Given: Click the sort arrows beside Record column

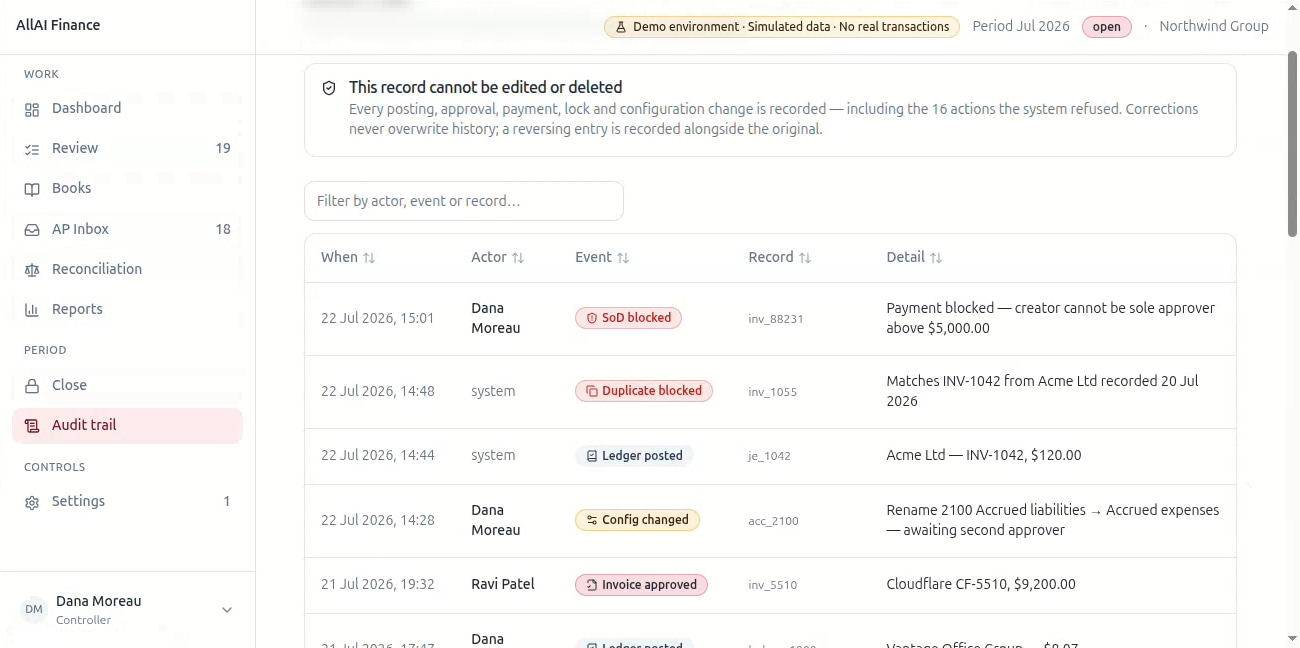Looking at the screenshot, I should coord(805,258).
